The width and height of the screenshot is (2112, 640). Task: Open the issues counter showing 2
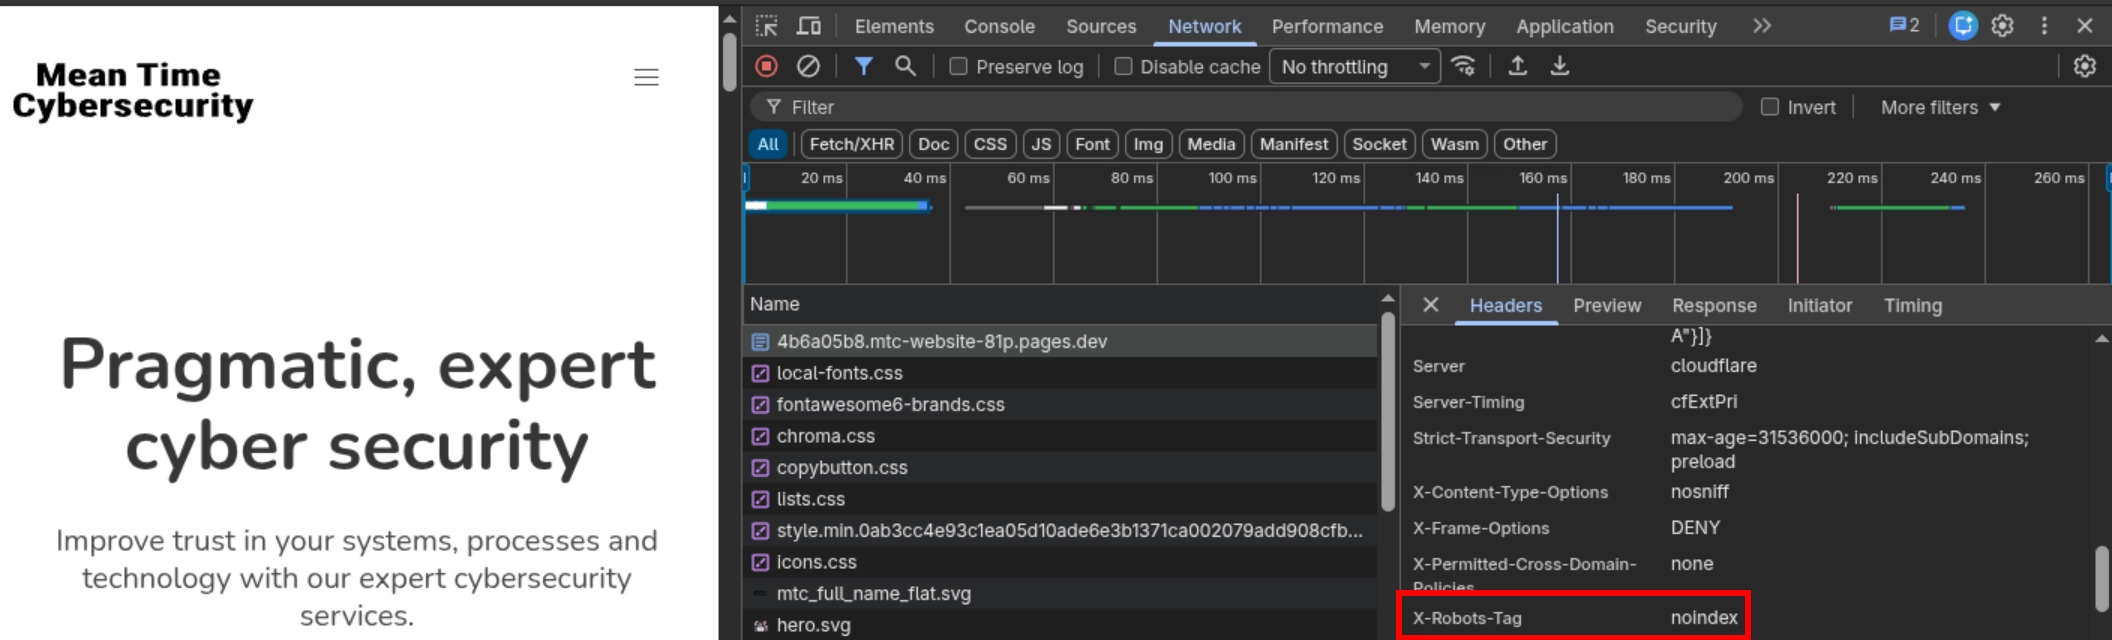1904,26
